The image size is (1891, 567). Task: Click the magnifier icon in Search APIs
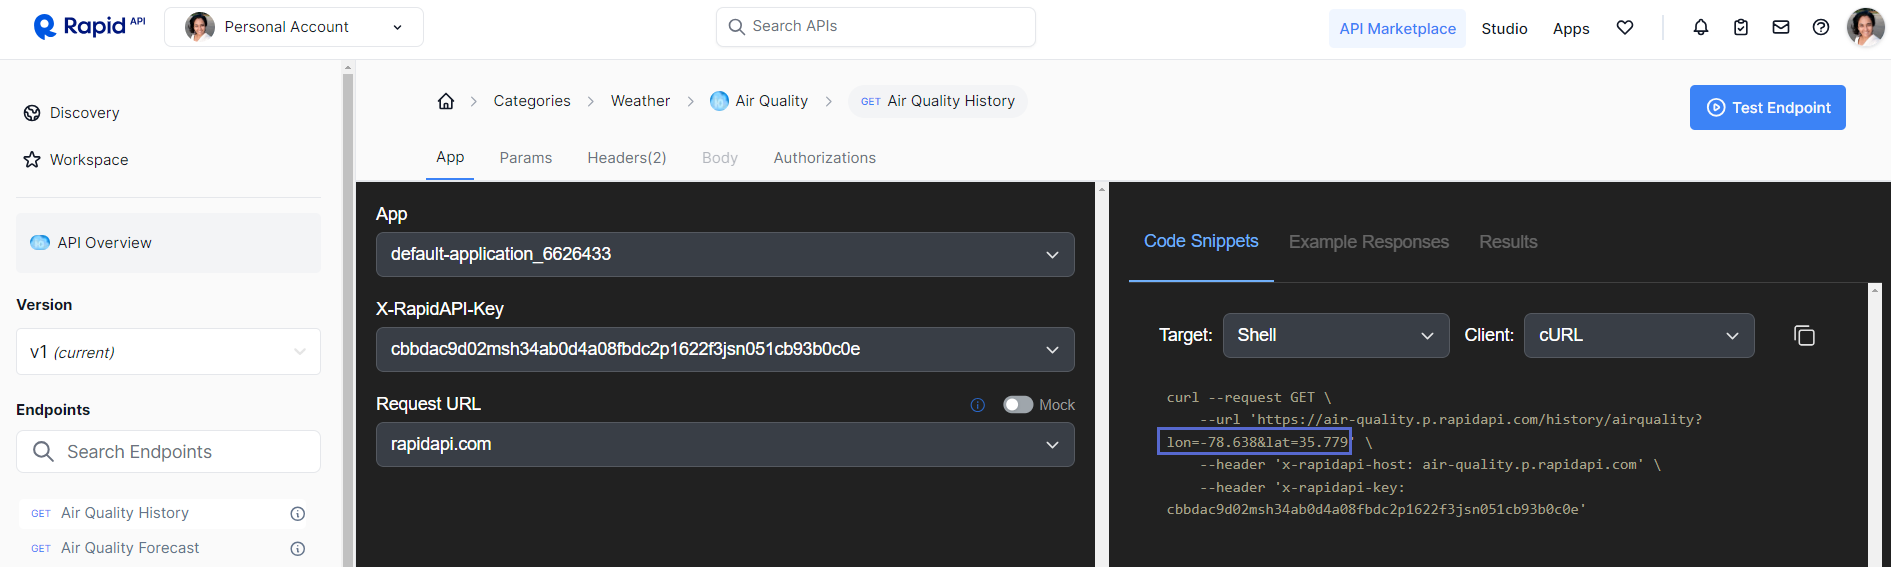[x=737, y=27]
